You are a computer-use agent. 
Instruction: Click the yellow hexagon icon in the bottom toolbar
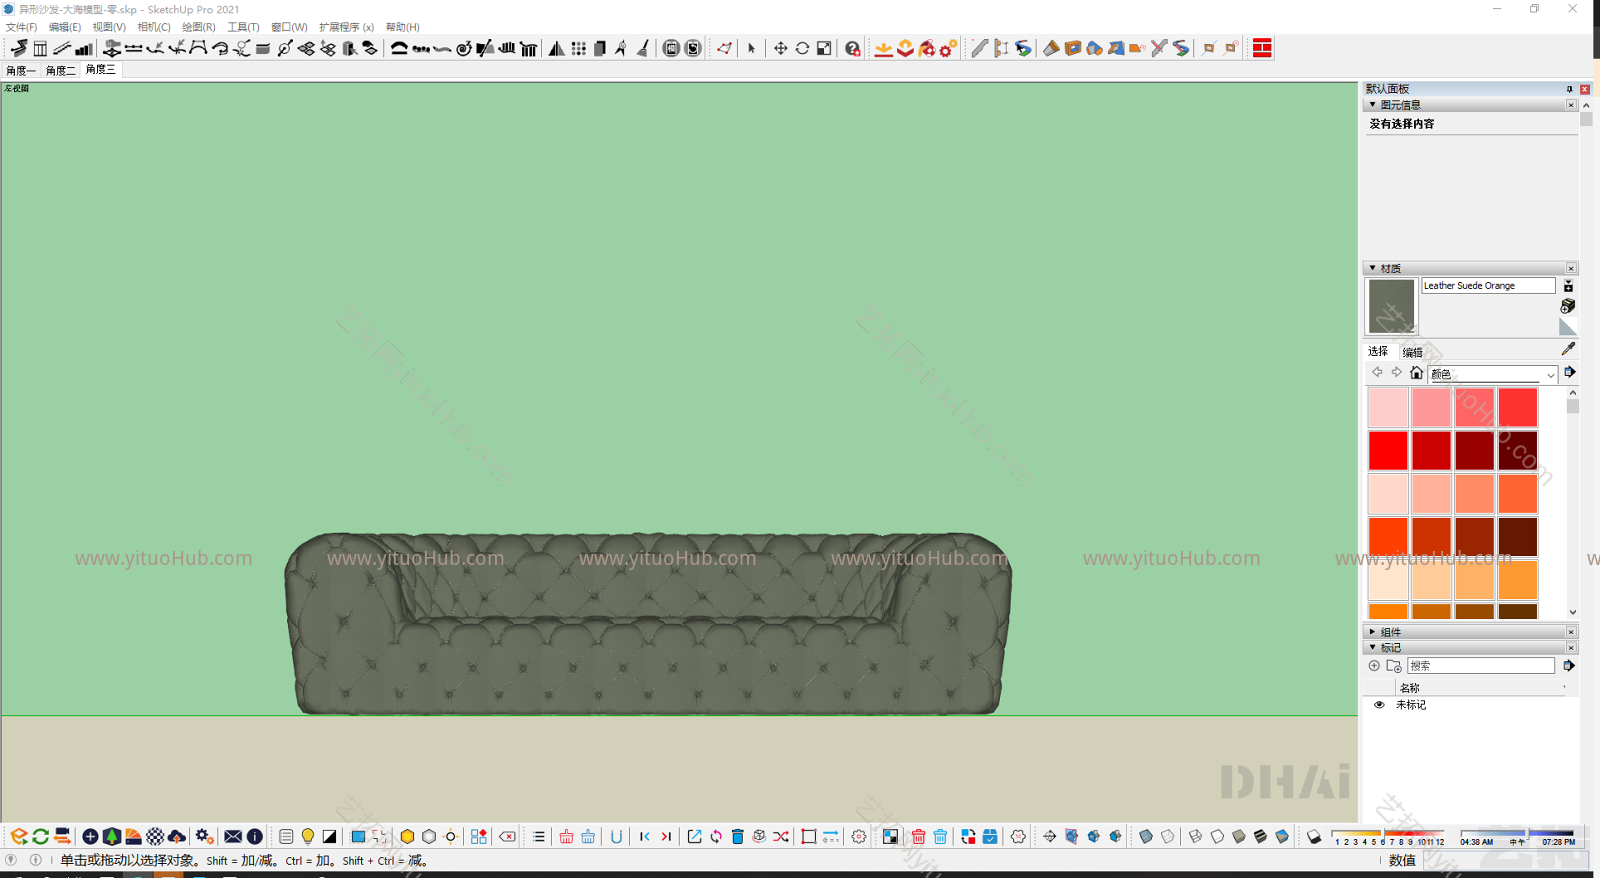tap(407, 836)
